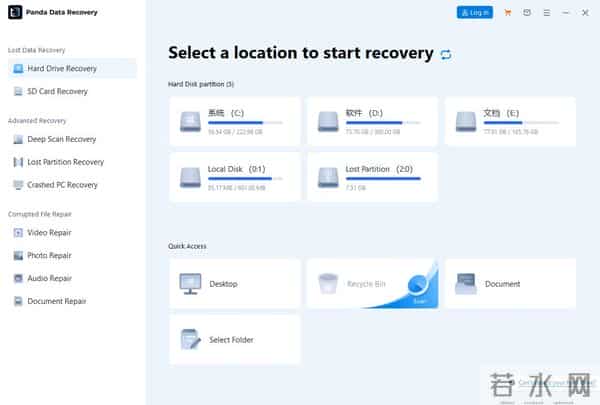Open Select Folder in Quick Access
600x405 pixels.
click(x=234, y=340)
